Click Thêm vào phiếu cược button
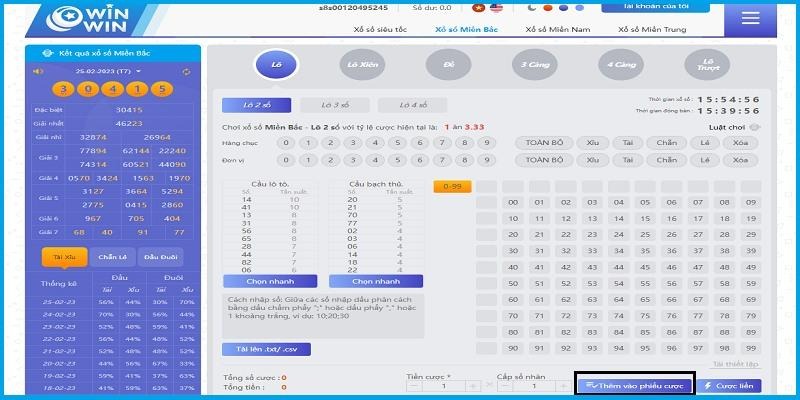The width and height of the screenshot is (800, 400). [635, 385]
